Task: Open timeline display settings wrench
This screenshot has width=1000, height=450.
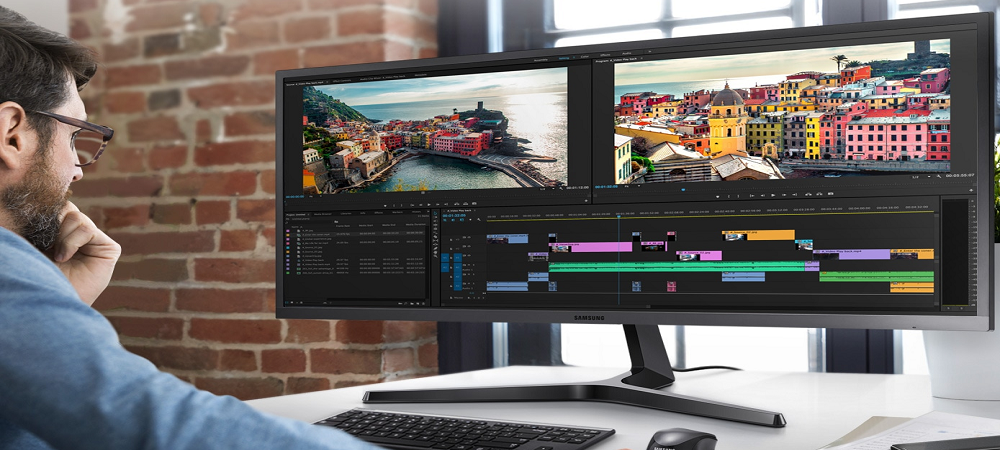Action: 479,219
